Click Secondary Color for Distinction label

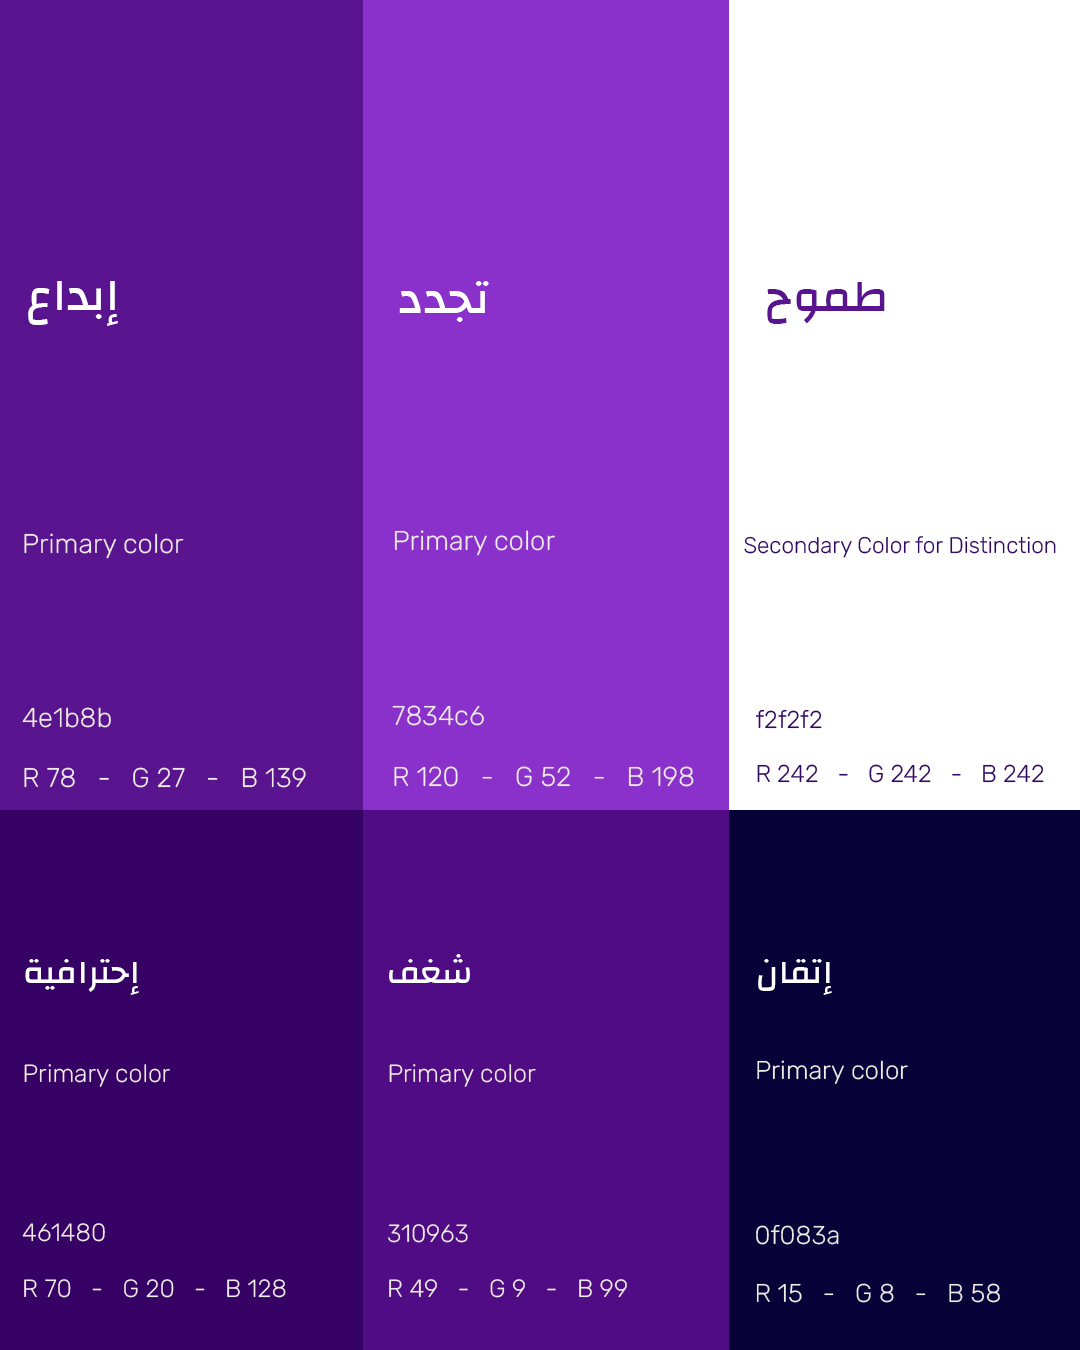[x=900, y=546]
